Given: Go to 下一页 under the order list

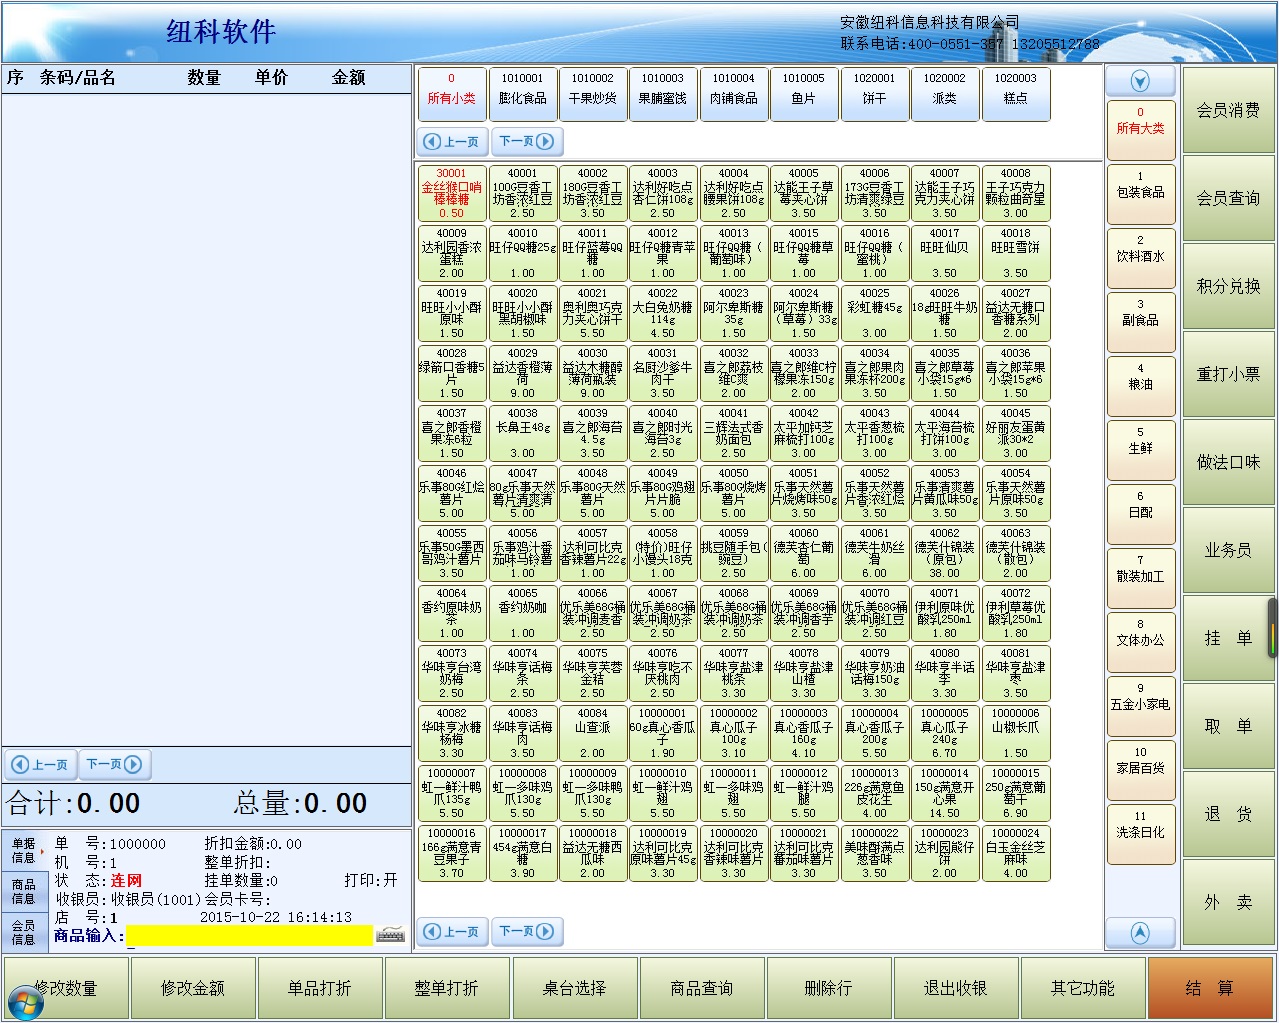Looking at the screenshot, I should (113, 765).
